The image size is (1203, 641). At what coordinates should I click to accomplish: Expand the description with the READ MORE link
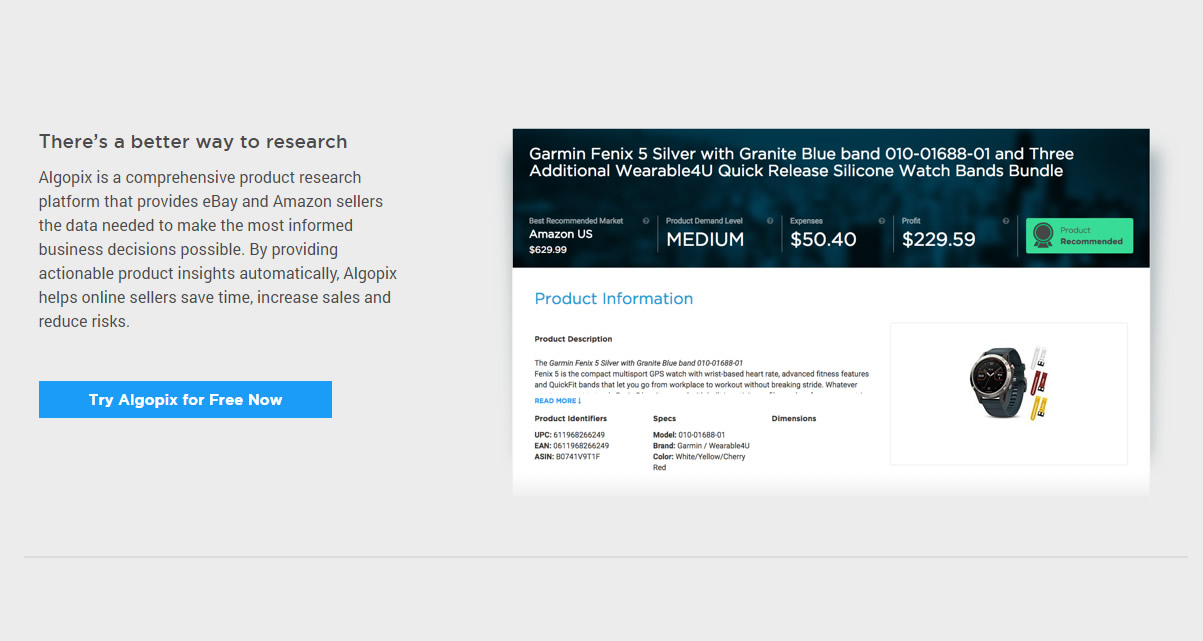558,401
